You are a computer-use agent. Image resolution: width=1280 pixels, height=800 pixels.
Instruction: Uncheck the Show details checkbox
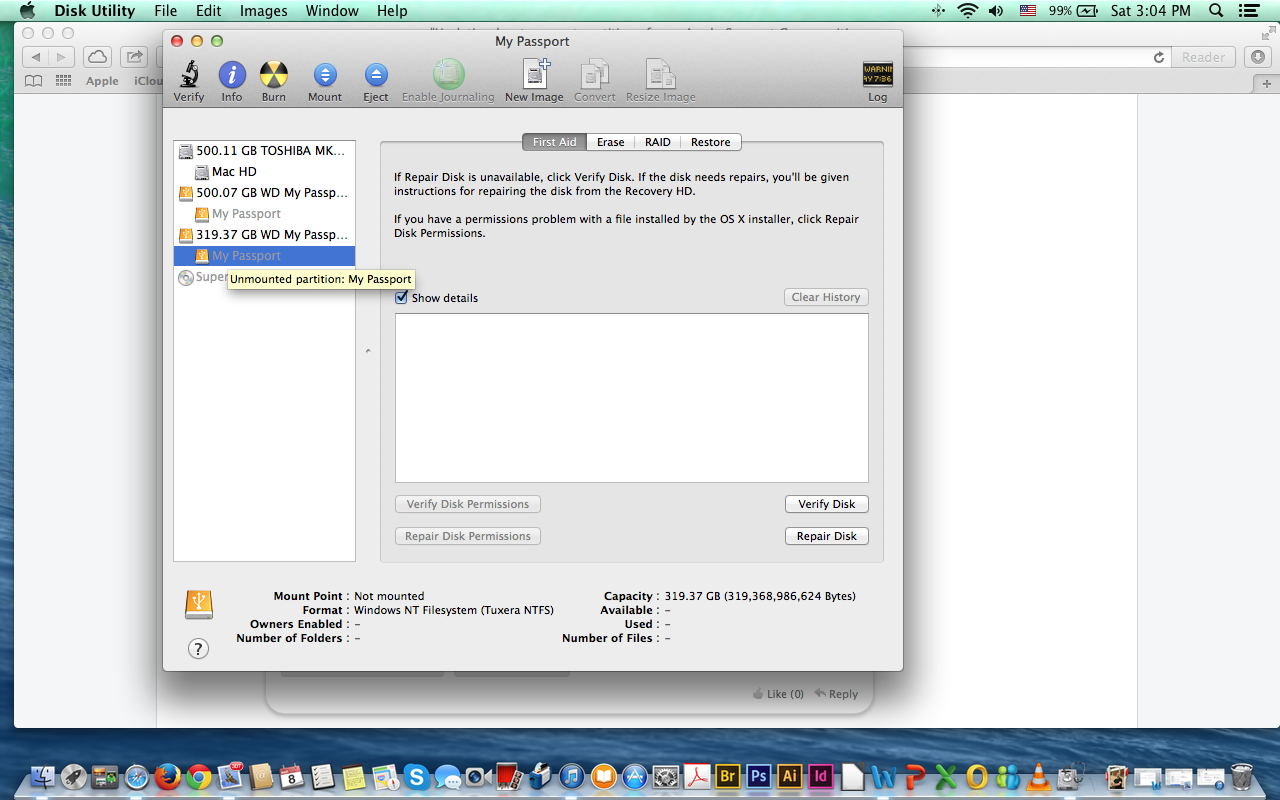tap(402, 298)
